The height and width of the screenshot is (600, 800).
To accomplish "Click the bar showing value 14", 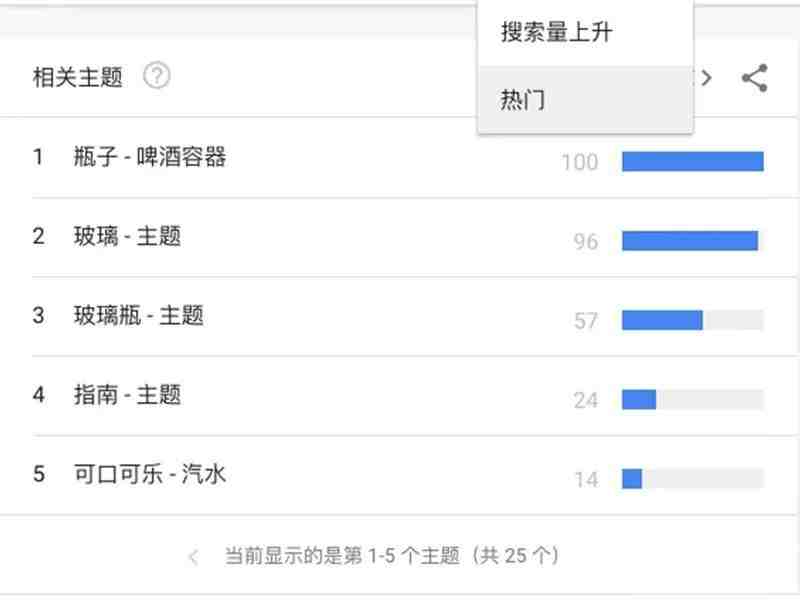I will click(x=693, y=479).
